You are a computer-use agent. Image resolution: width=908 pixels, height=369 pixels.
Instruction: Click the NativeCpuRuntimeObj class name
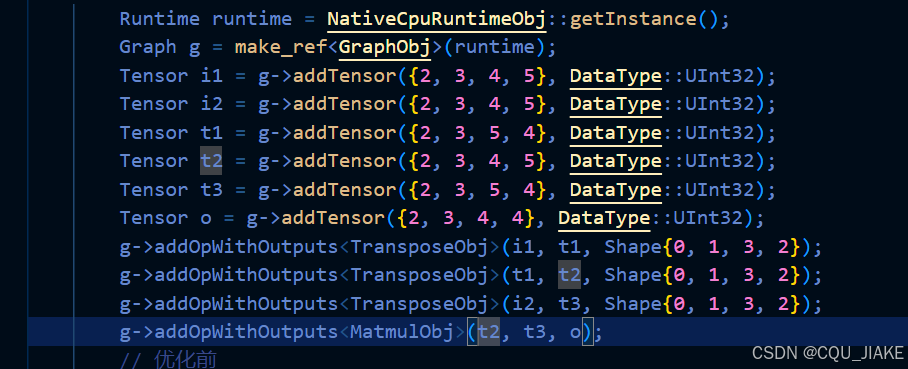437,19
